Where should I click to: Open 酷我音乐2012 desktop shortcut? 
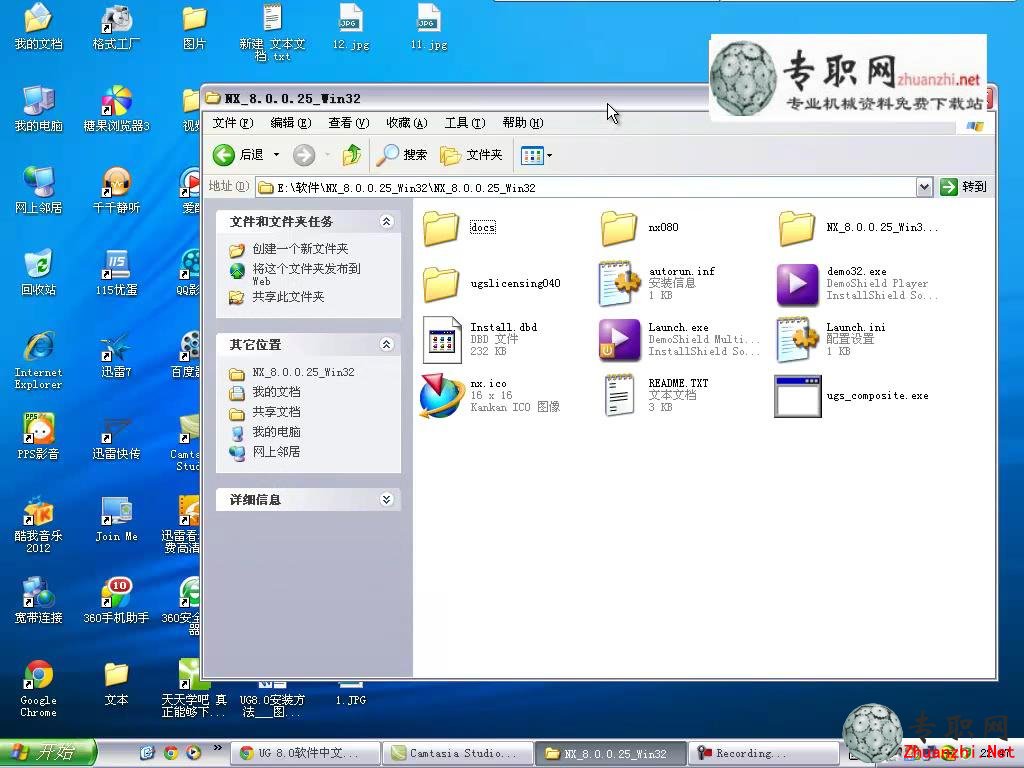[39, 524]
